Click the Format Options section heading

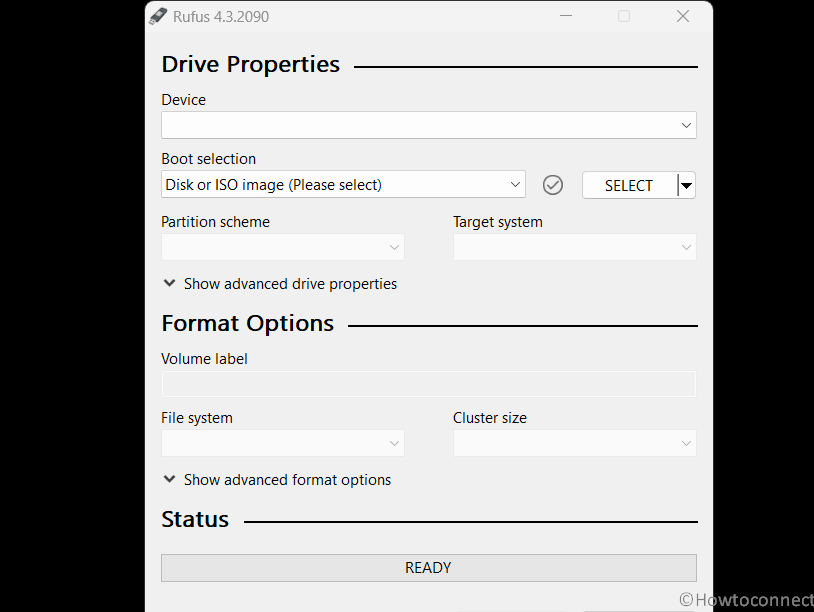point(248,324)
